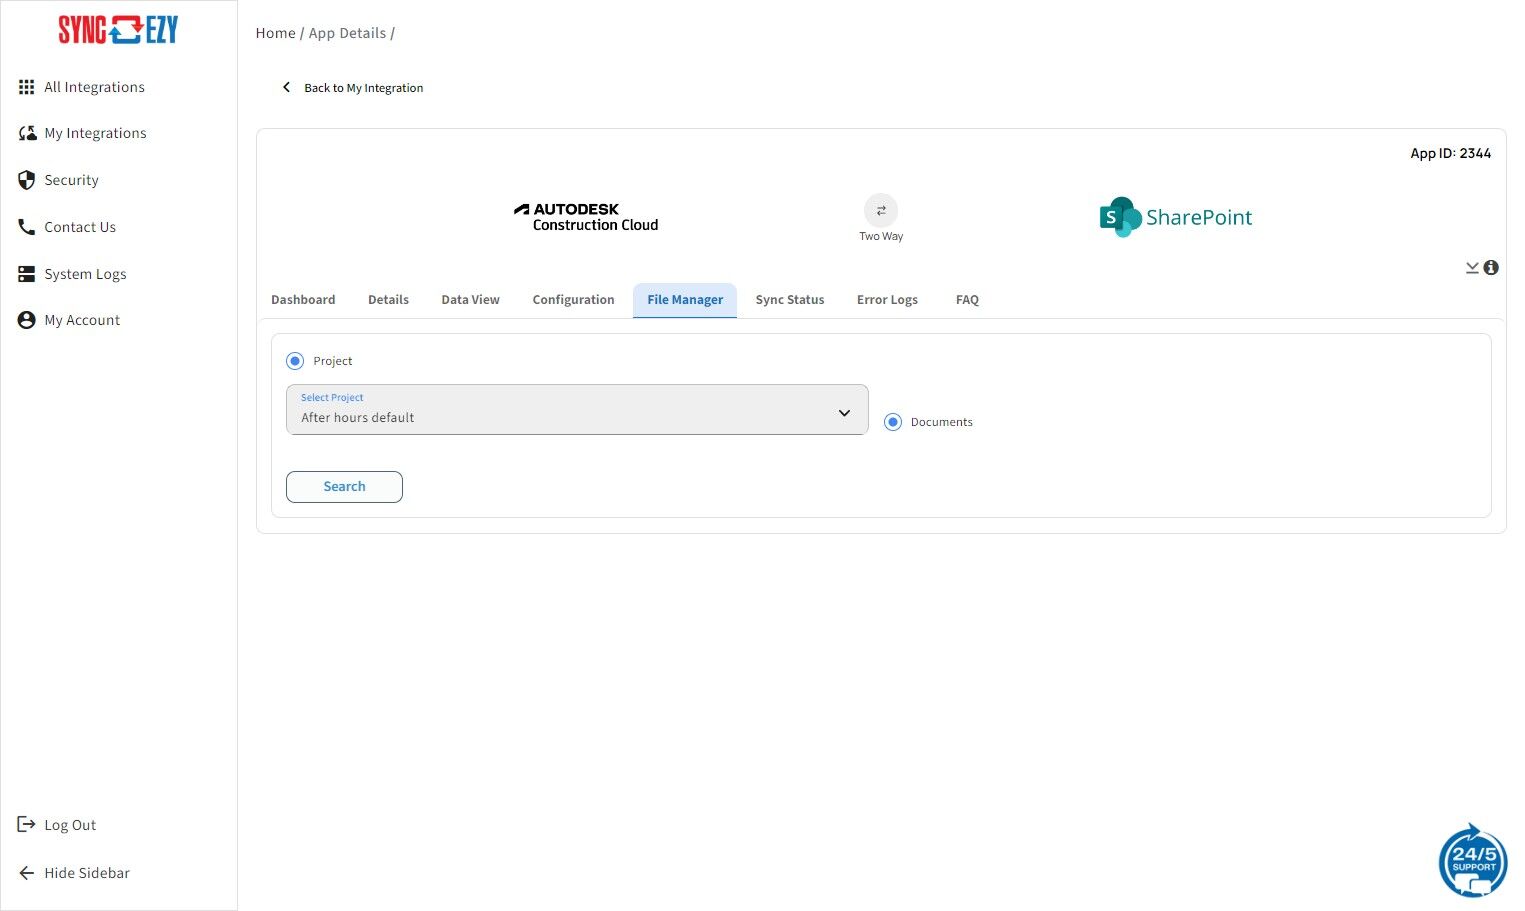Click the Log Out exit icon
The width and height of the screenshot is (1525, 911).
coord(27,825)
